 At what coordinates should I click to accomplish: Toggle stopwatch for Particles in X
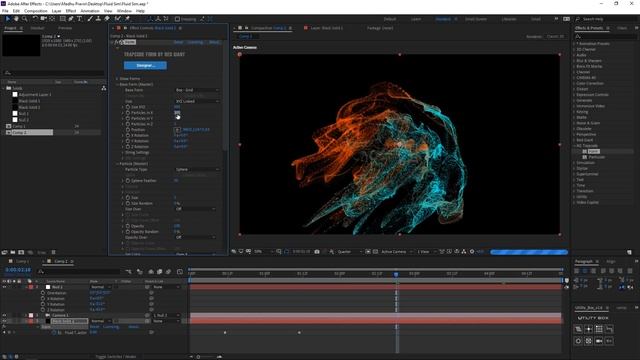[x=128, y=113]
